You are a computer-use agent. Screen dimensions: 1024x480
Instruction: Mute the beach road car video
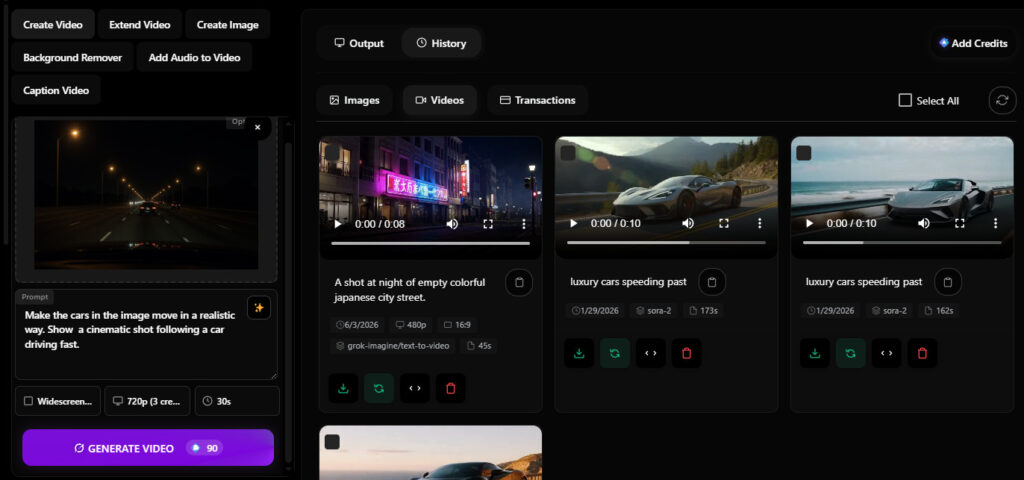point(923,223)
